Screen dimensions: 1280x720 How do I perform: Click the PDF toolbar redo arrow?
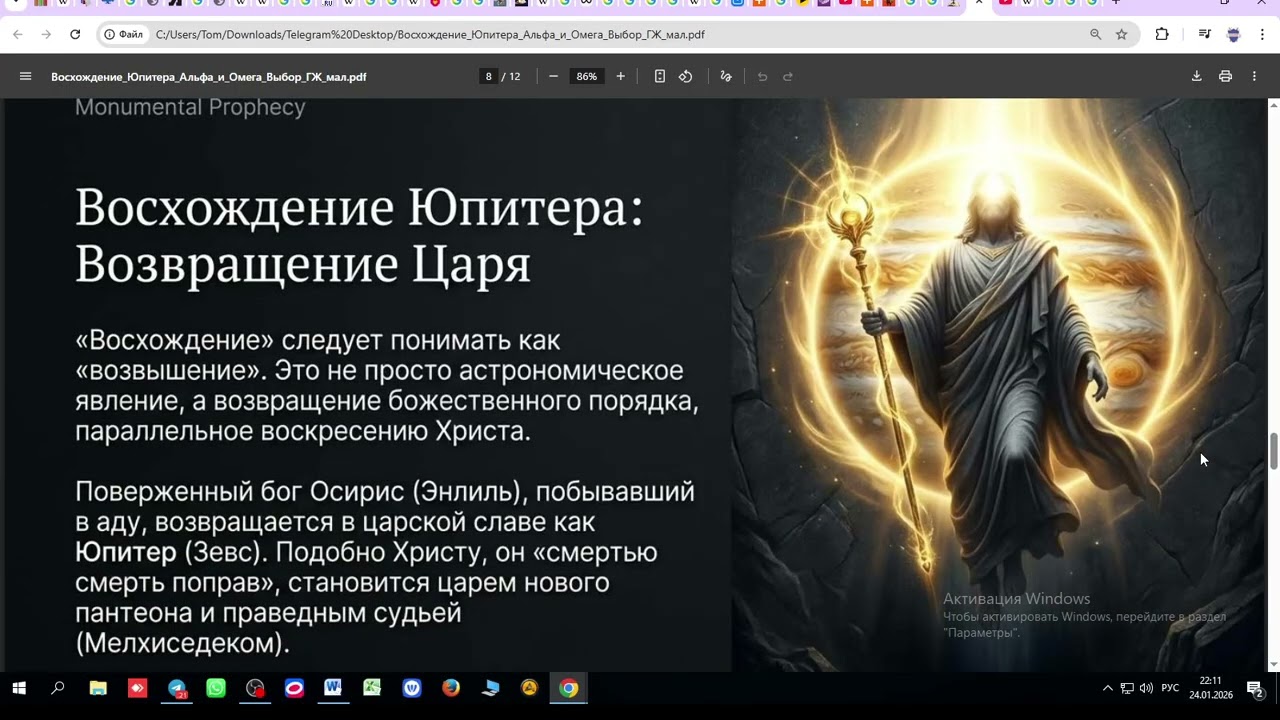pos(788,76)
